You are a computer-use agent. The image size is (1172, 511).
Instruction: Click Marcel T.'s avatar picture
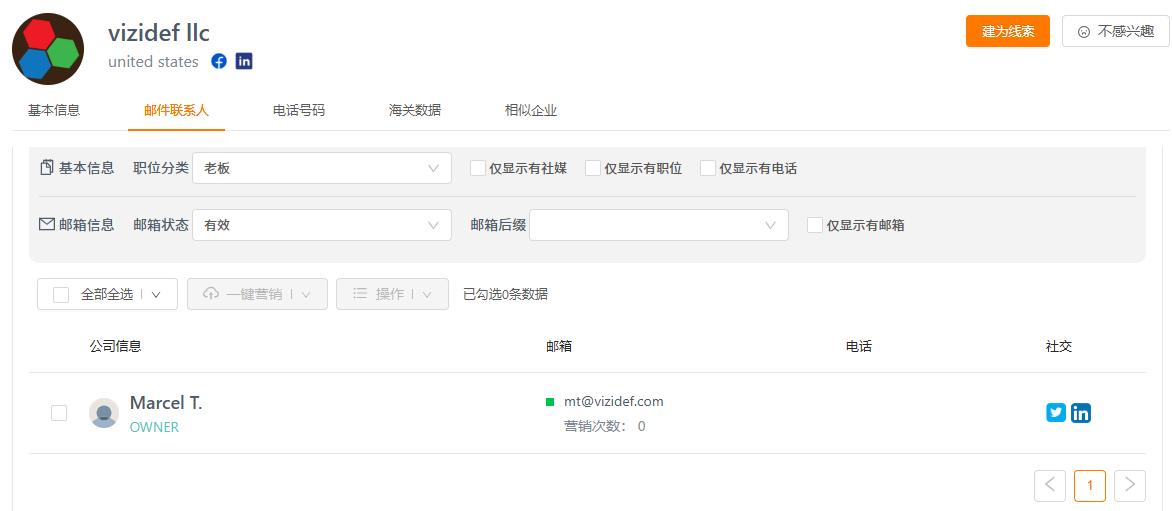pyautogui.click(x=104, y=412)
